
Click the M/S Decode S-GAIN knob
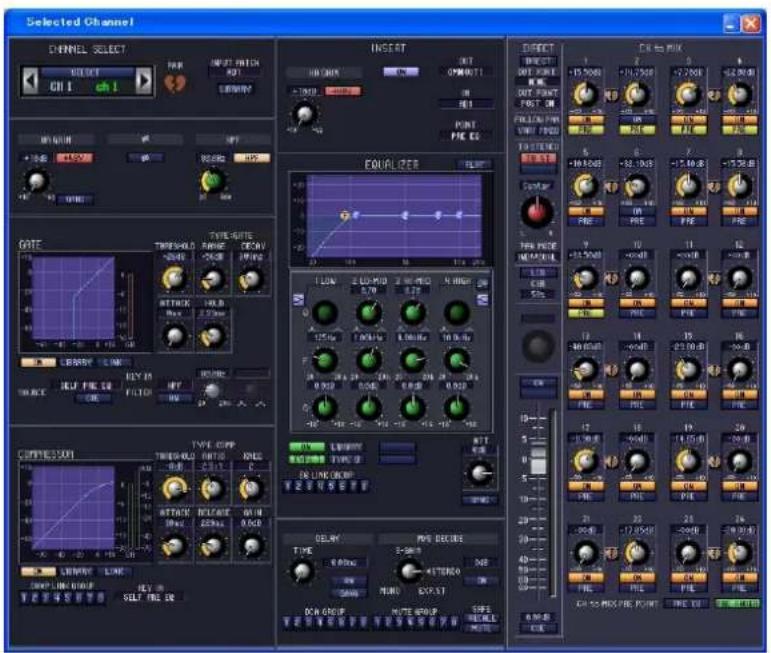point(408,571)
